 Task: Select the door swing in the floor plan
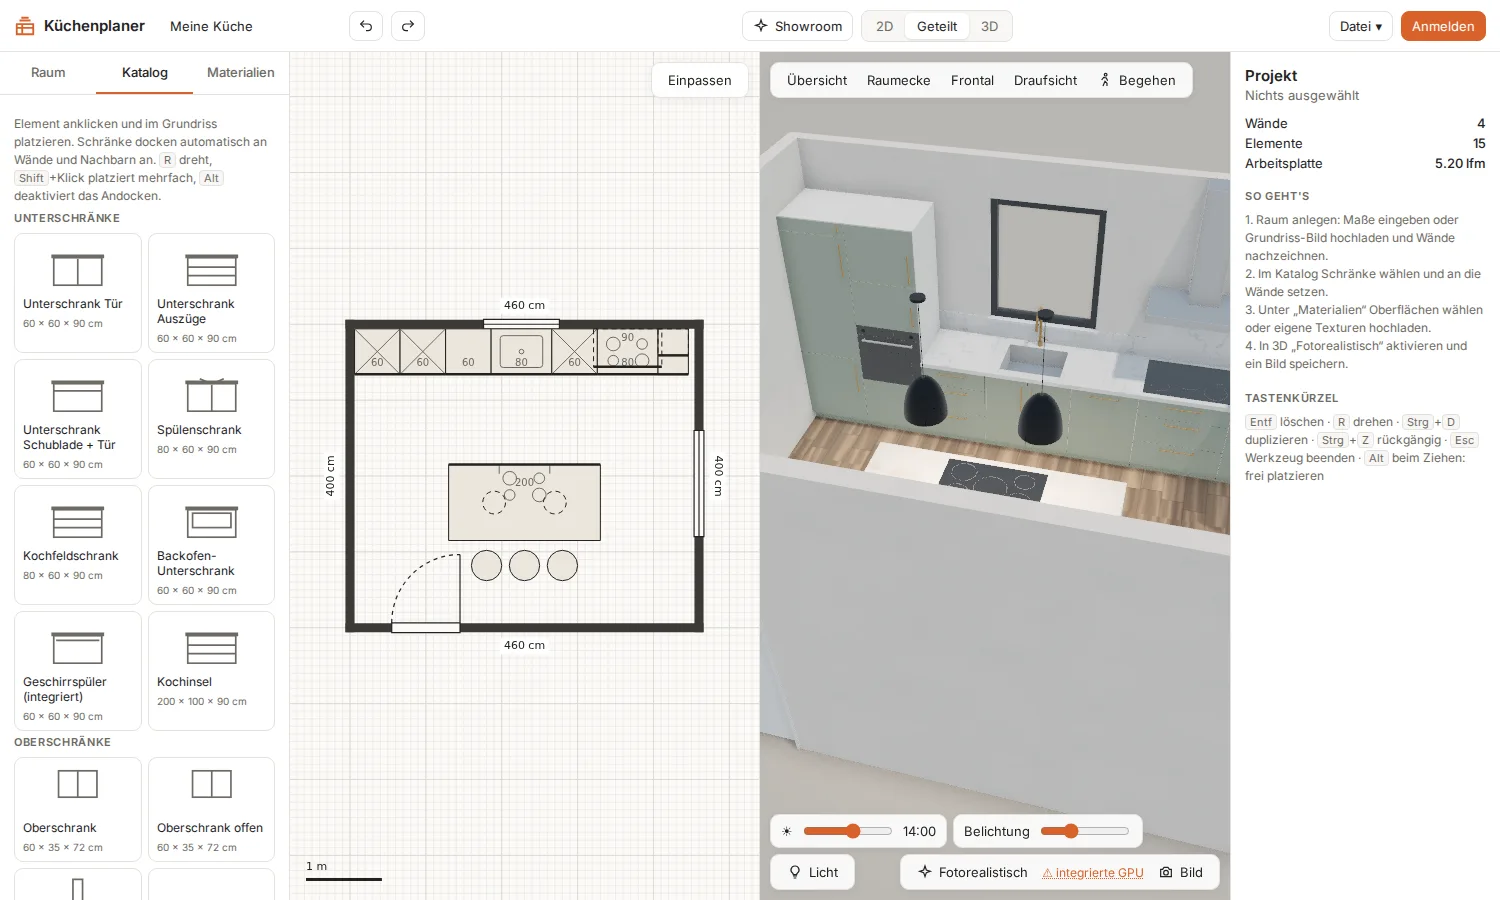pyautogui.click(x=425, y=591)
